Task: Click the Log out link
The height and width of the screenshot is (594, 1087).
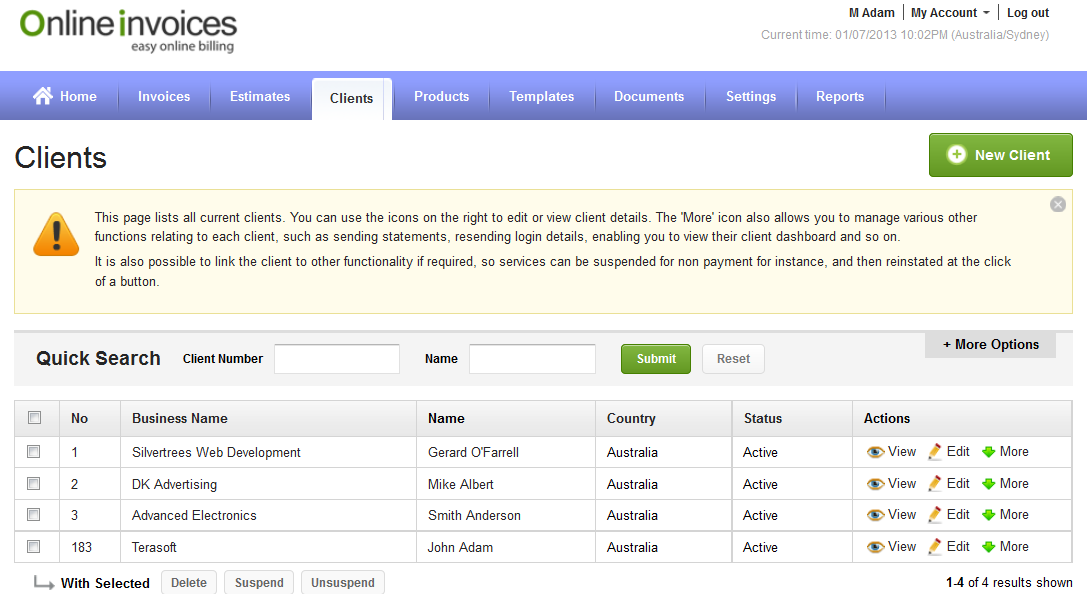Action: pyautogui.click(x=1028, y=13)
